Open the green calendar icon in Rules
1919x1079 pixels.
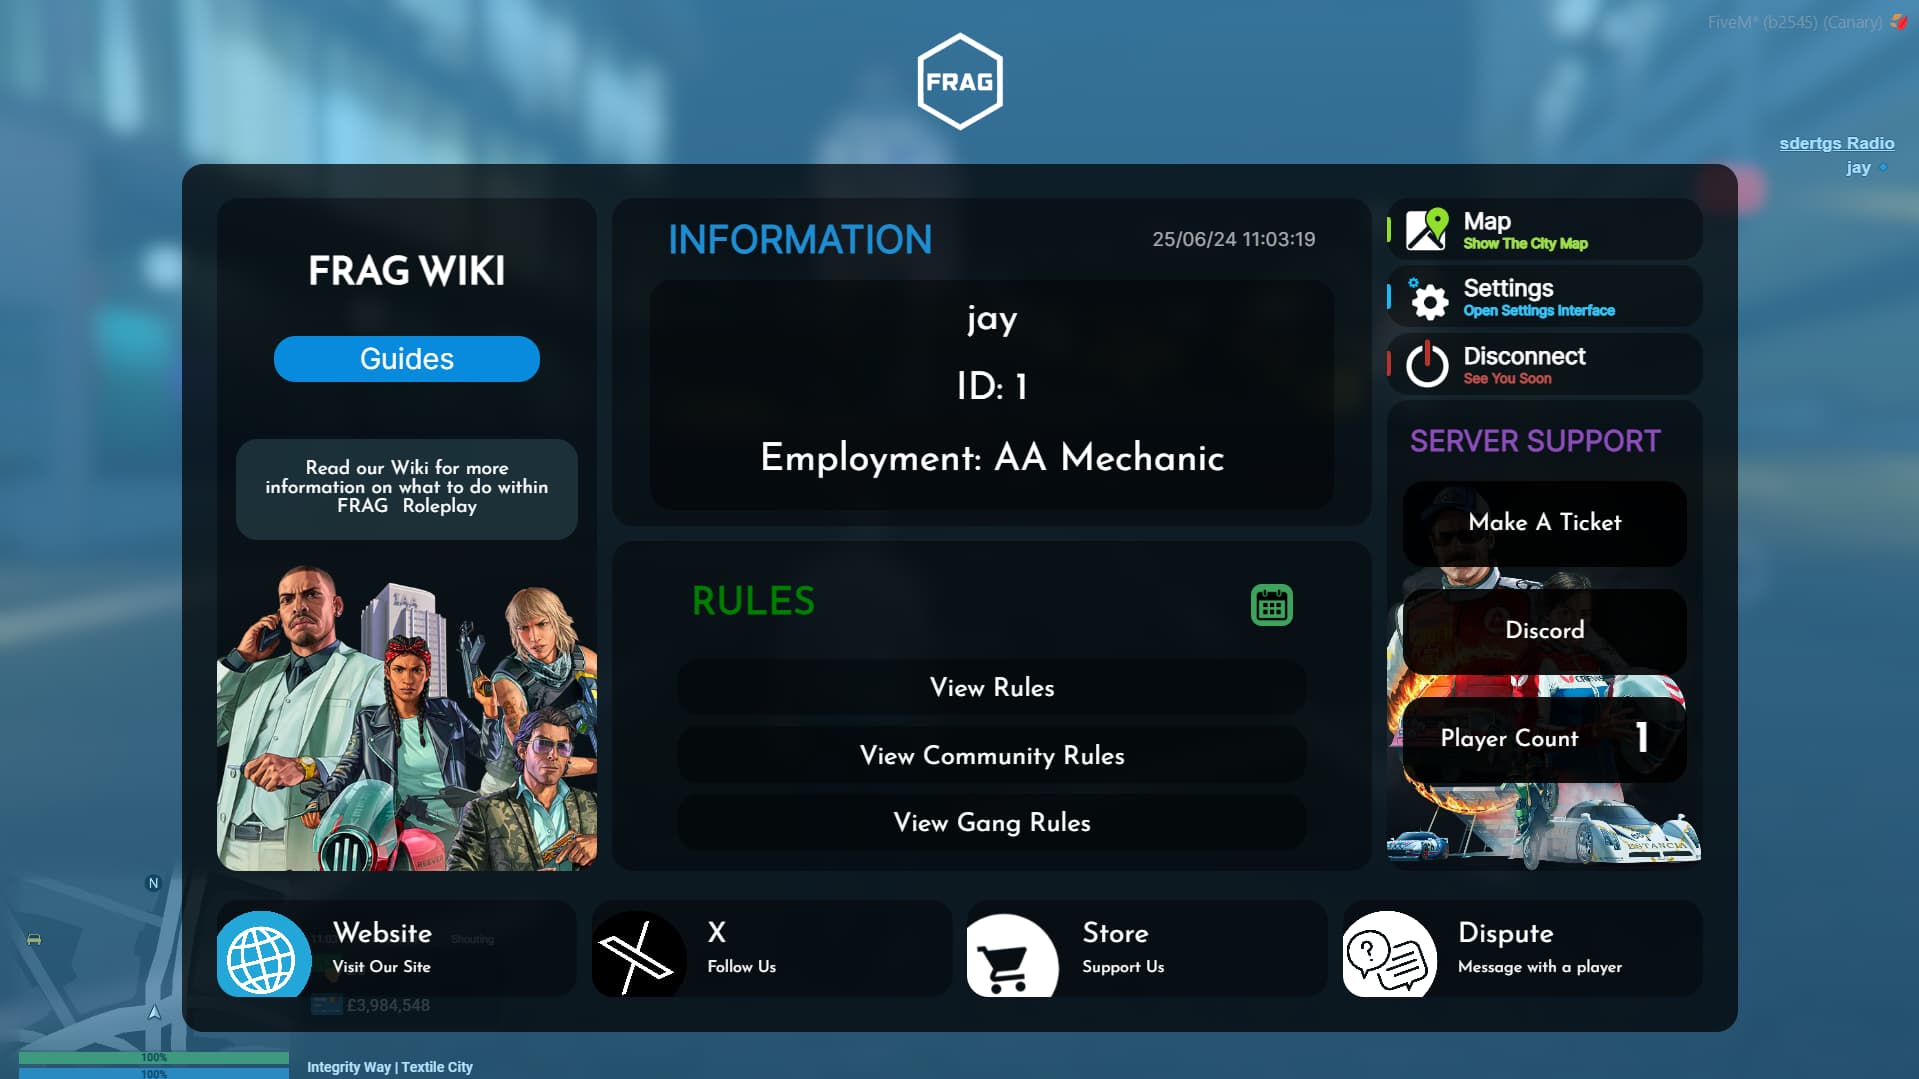pos(1271,605)
